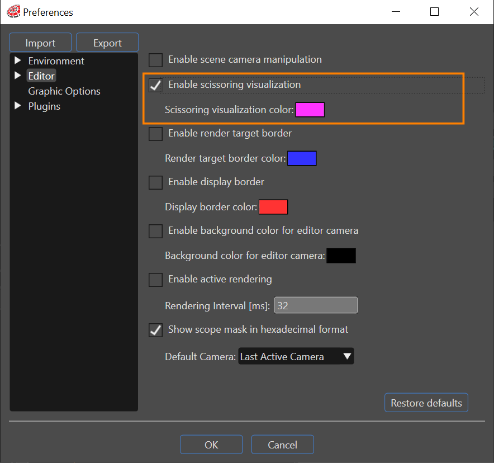
Task: Pick the blue render target border color
Action: click(x=302, y=158)
